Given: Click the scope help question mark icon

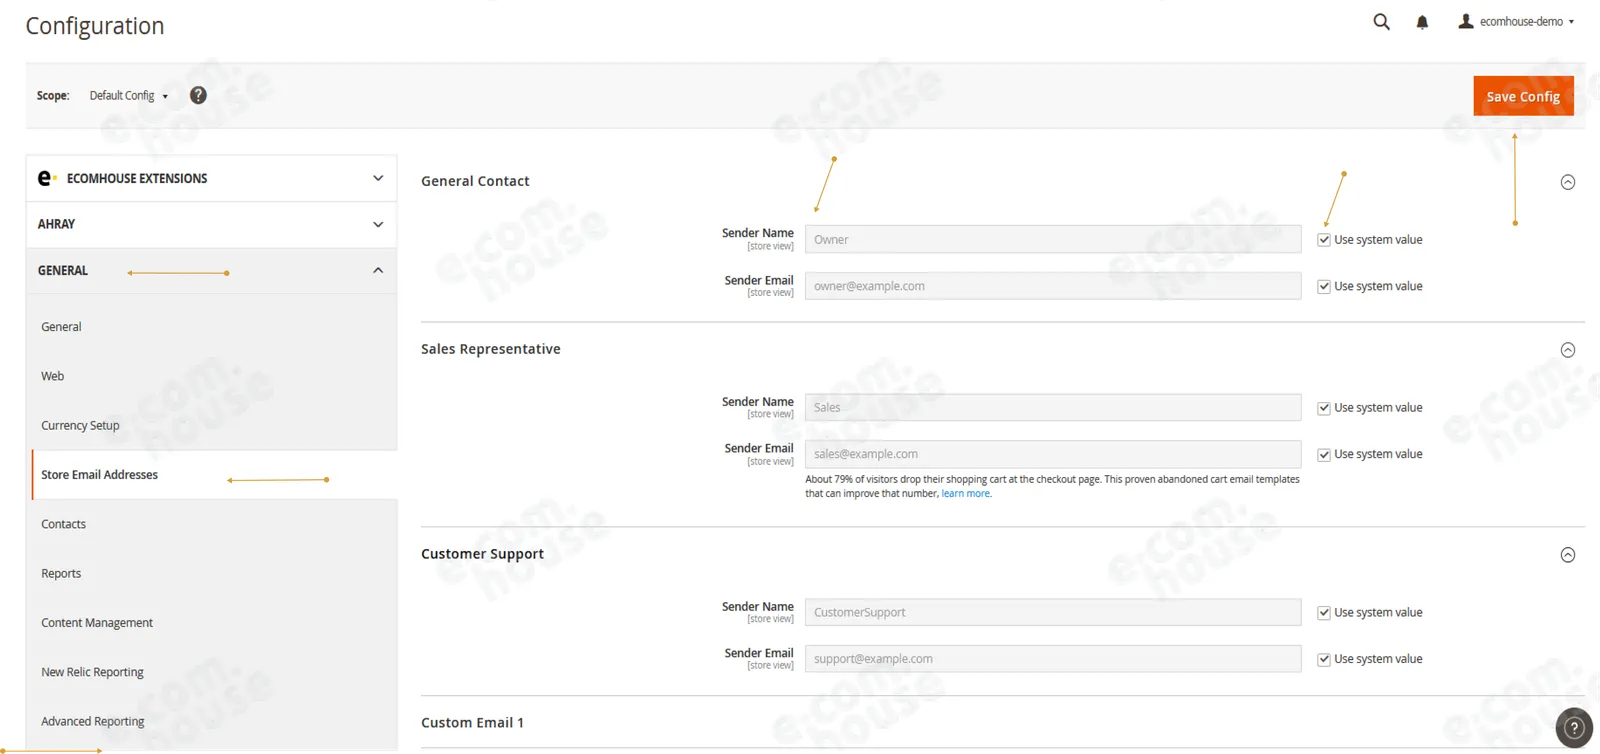Looking at the screenshot, I should [x=198, y=95].
